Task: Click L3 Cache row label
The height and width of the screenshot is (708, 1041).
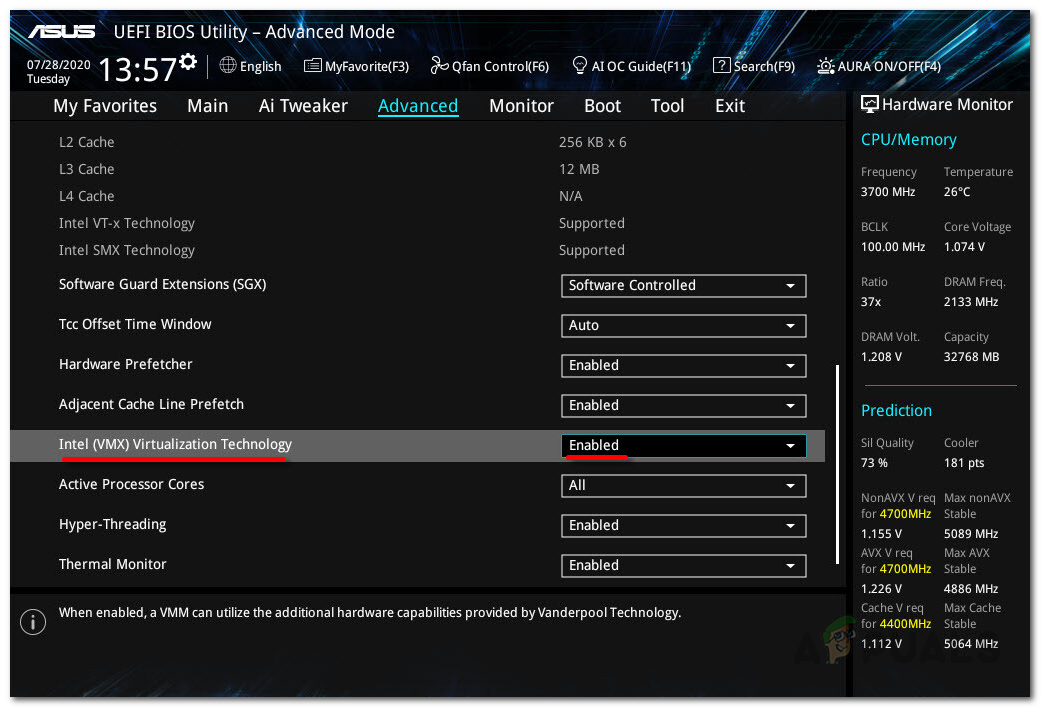Action: [86, 169]
